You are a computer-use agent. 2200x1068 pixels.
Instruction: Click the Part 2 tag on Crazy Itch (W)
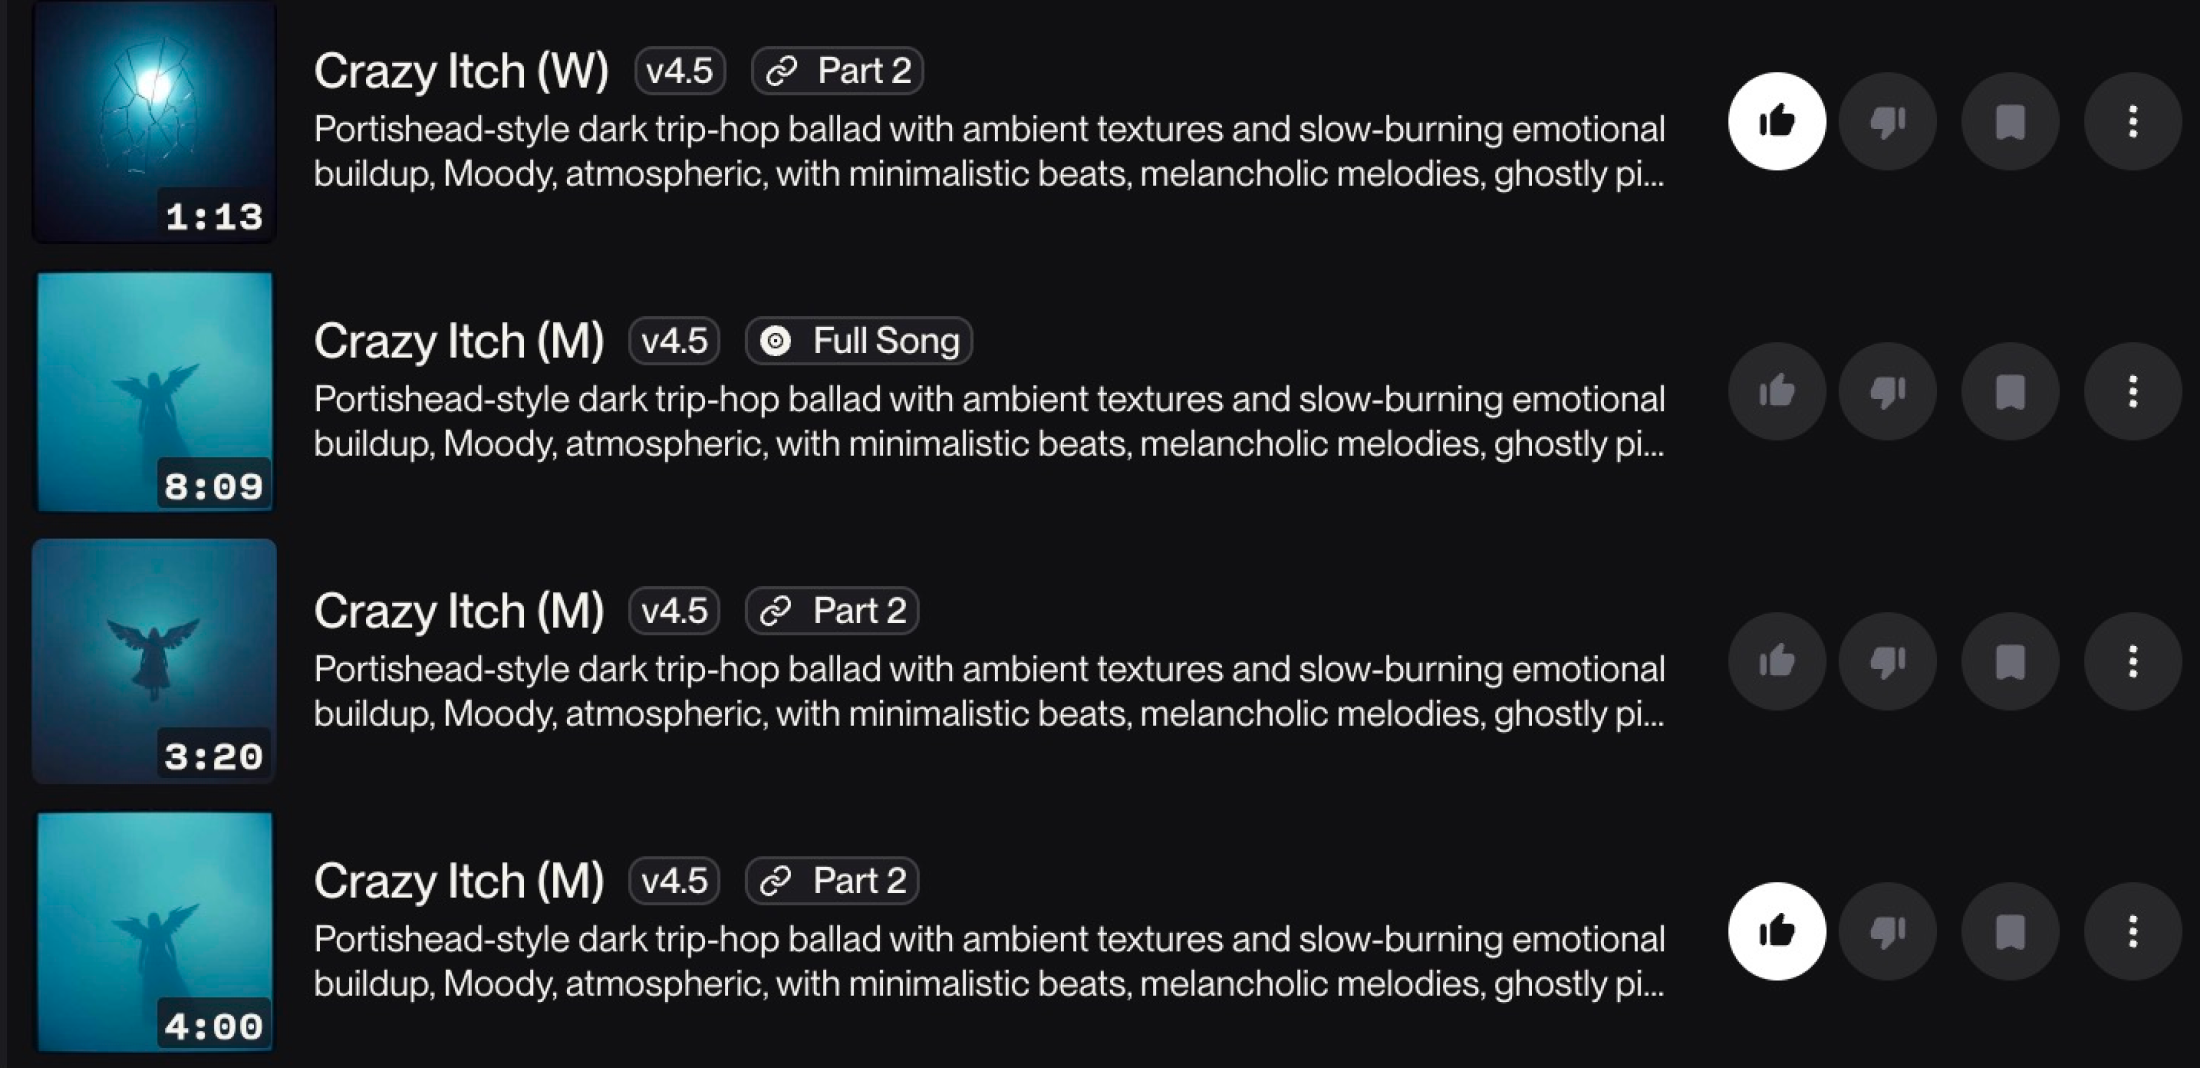click(x=837, y=71)
